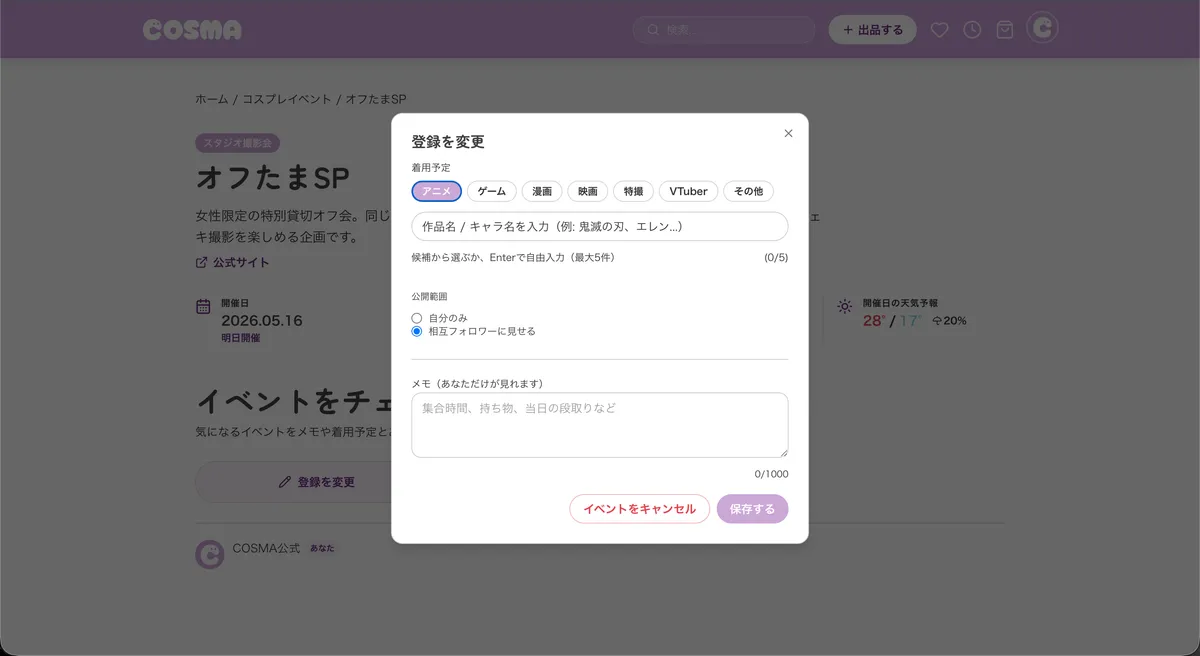Select the その他 category chip
This screenshot has width=1200, height=656.
749,191
